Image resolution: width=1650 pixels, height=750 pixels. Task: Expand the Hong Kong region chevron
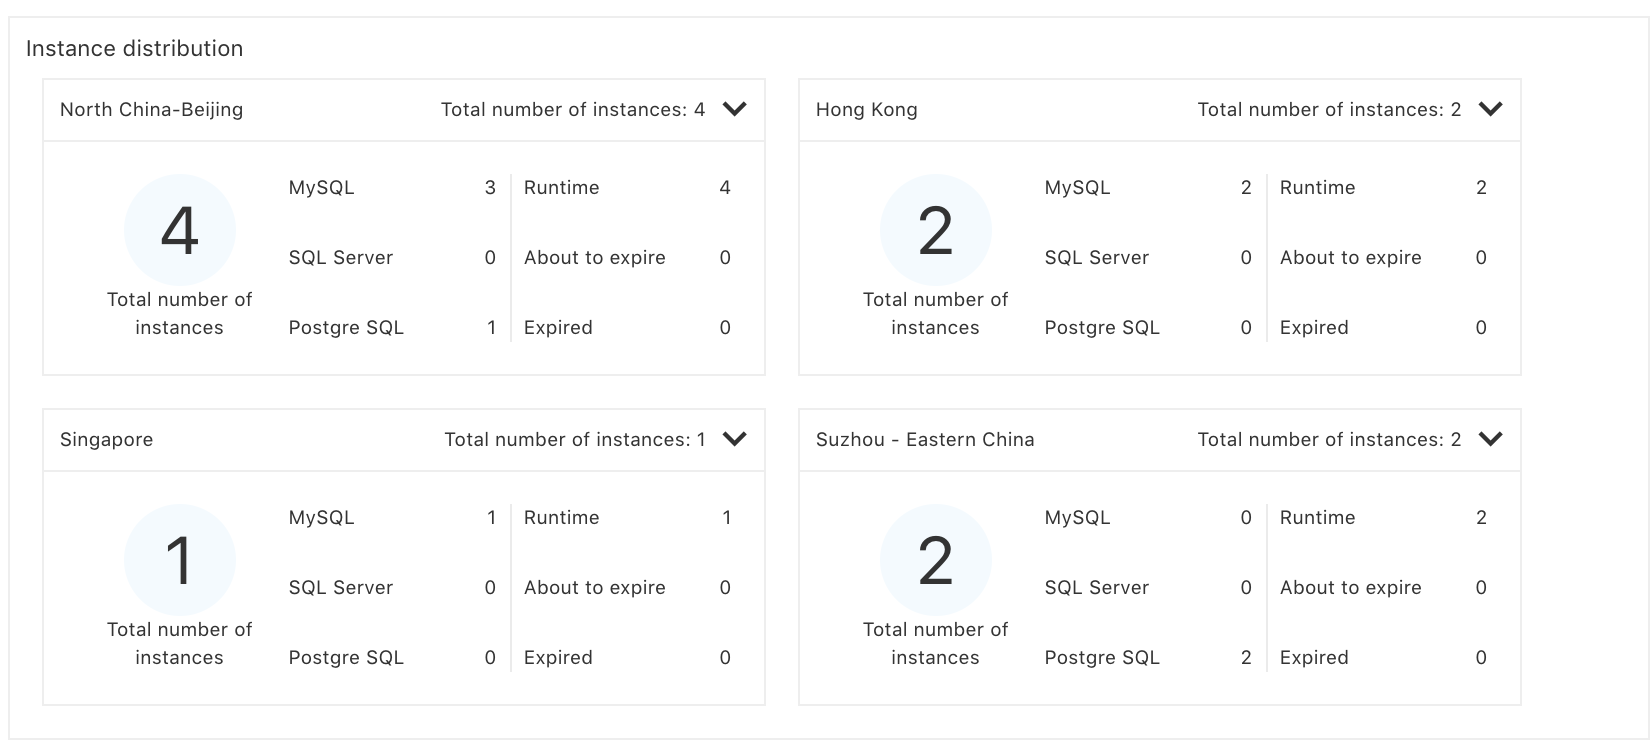point(1490,109)
